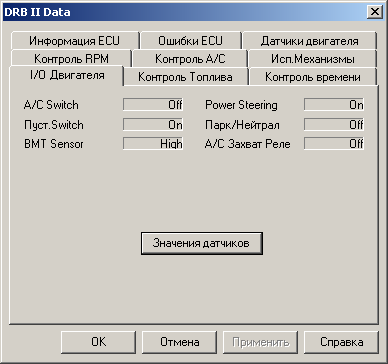388x364 pixels.
Task: Click the BMT Sensor label
Action: 54,144
